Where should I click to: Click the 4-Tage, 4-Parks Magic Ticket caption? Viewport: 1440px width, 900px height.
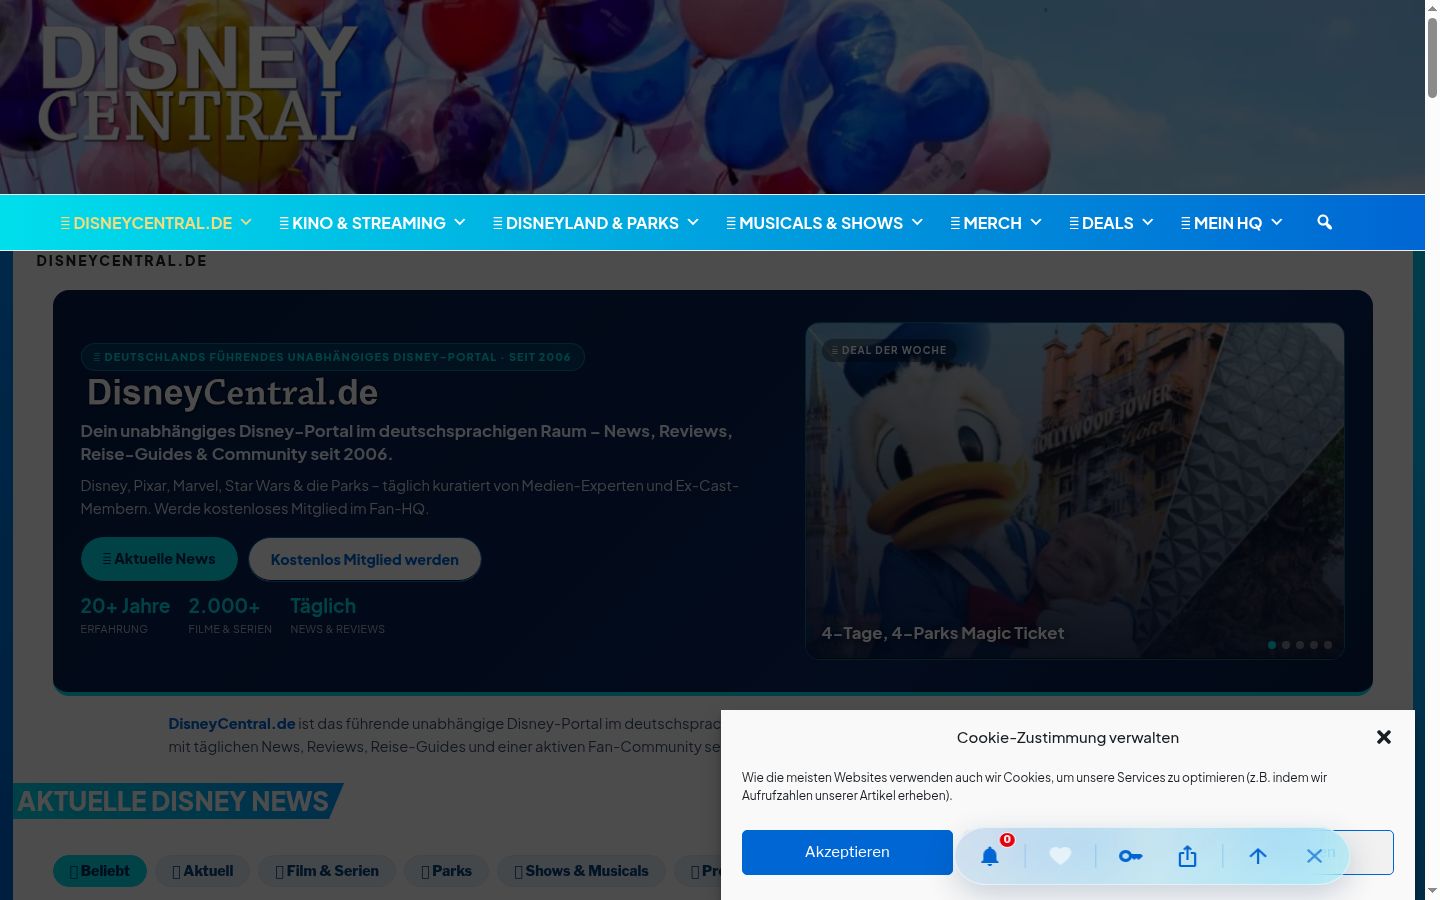coord(943,633)
